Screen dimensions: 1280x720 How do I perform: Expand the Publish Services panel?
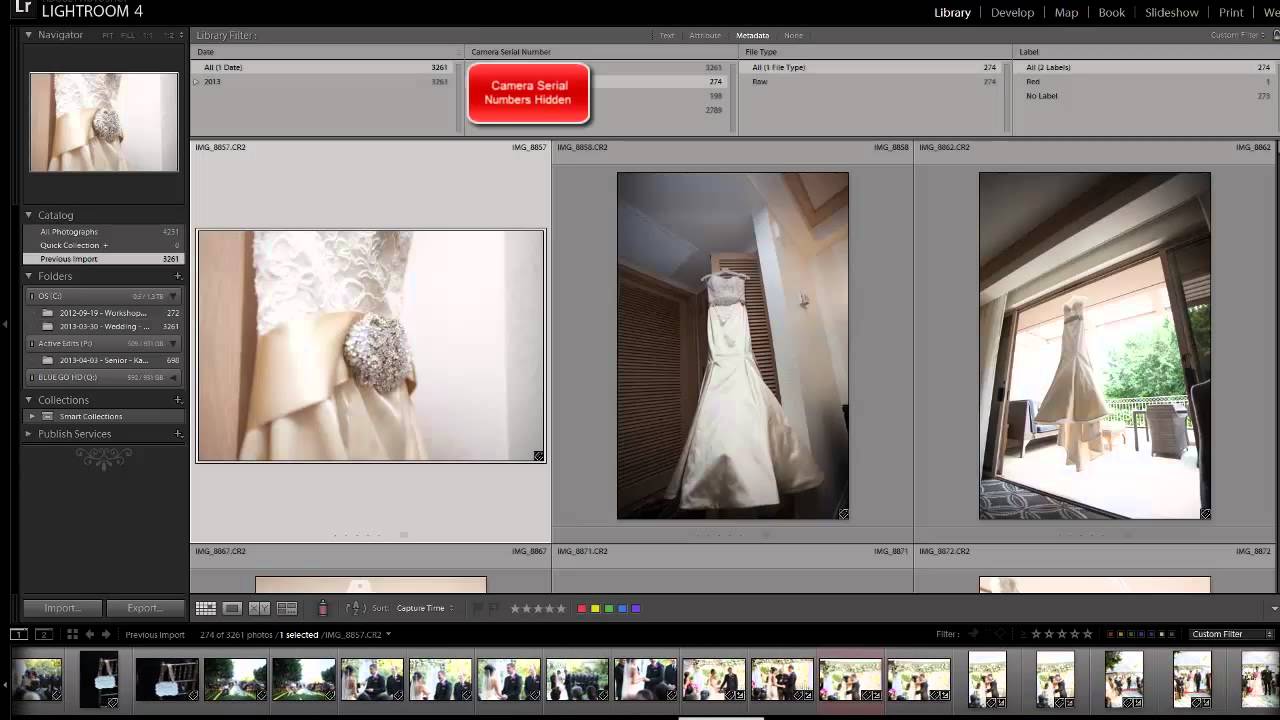(x=29, y=434)
